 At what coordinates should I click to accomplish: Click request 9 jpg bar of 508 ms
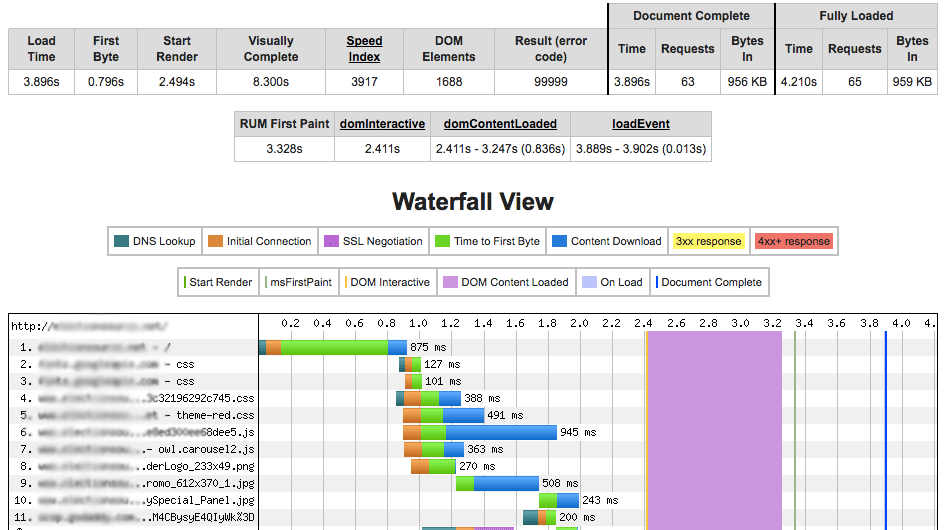pyautogui.click(x=498, y=483)
